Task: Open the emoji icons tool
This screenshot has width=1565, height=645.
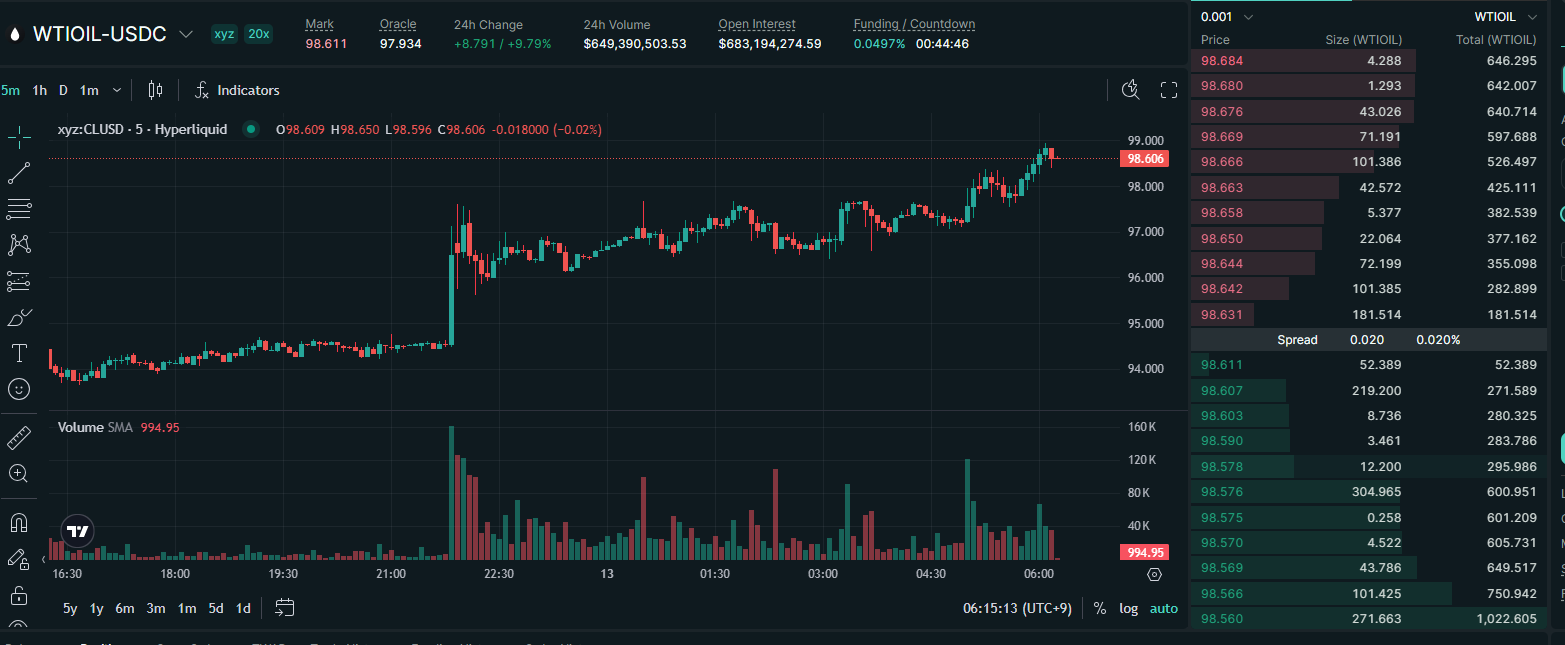Action: click(19, 389)
